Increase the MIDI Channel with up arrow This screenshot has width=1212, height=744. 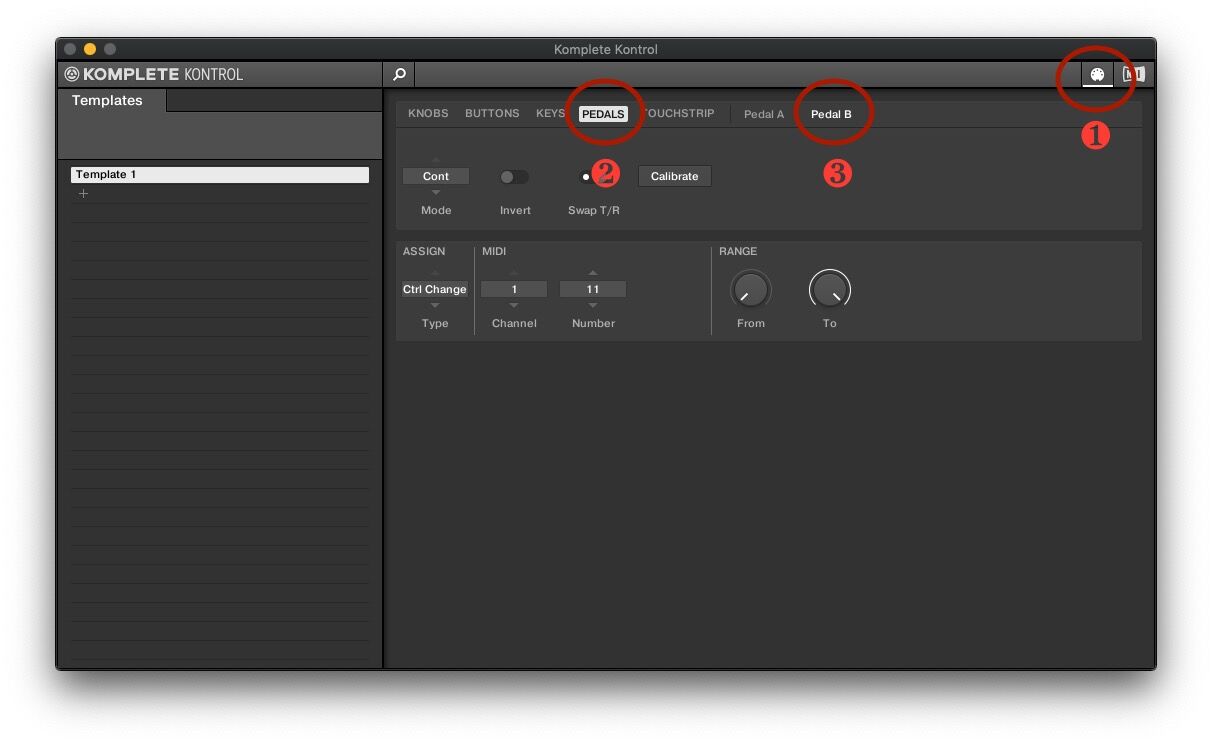coord(514,273)
